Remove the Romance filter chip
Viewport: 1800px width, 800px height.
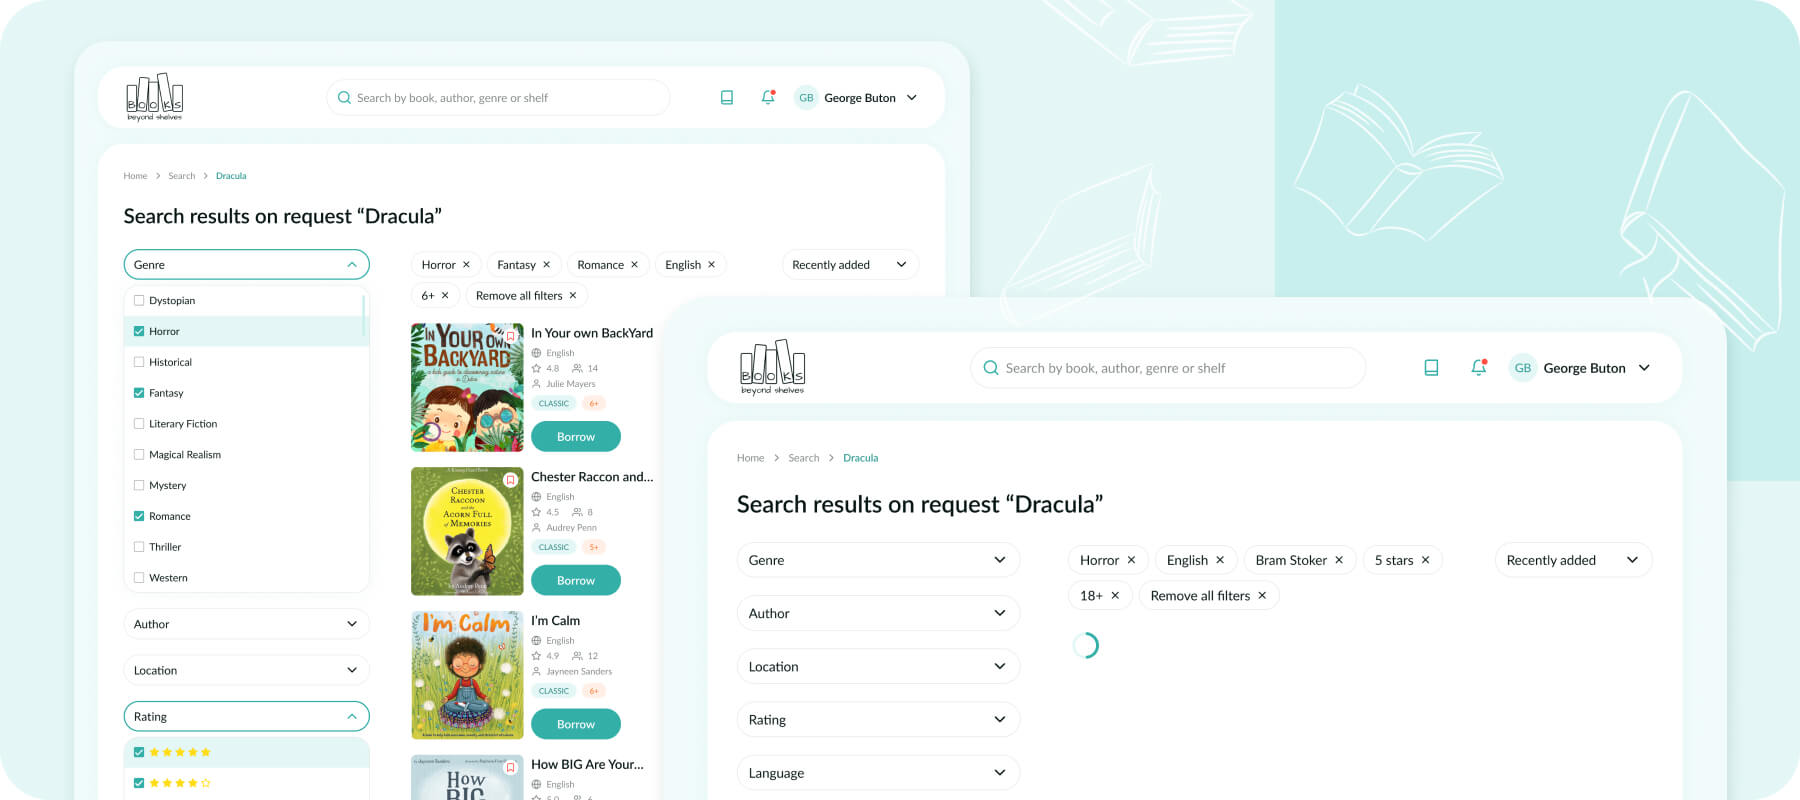point(634,265)
